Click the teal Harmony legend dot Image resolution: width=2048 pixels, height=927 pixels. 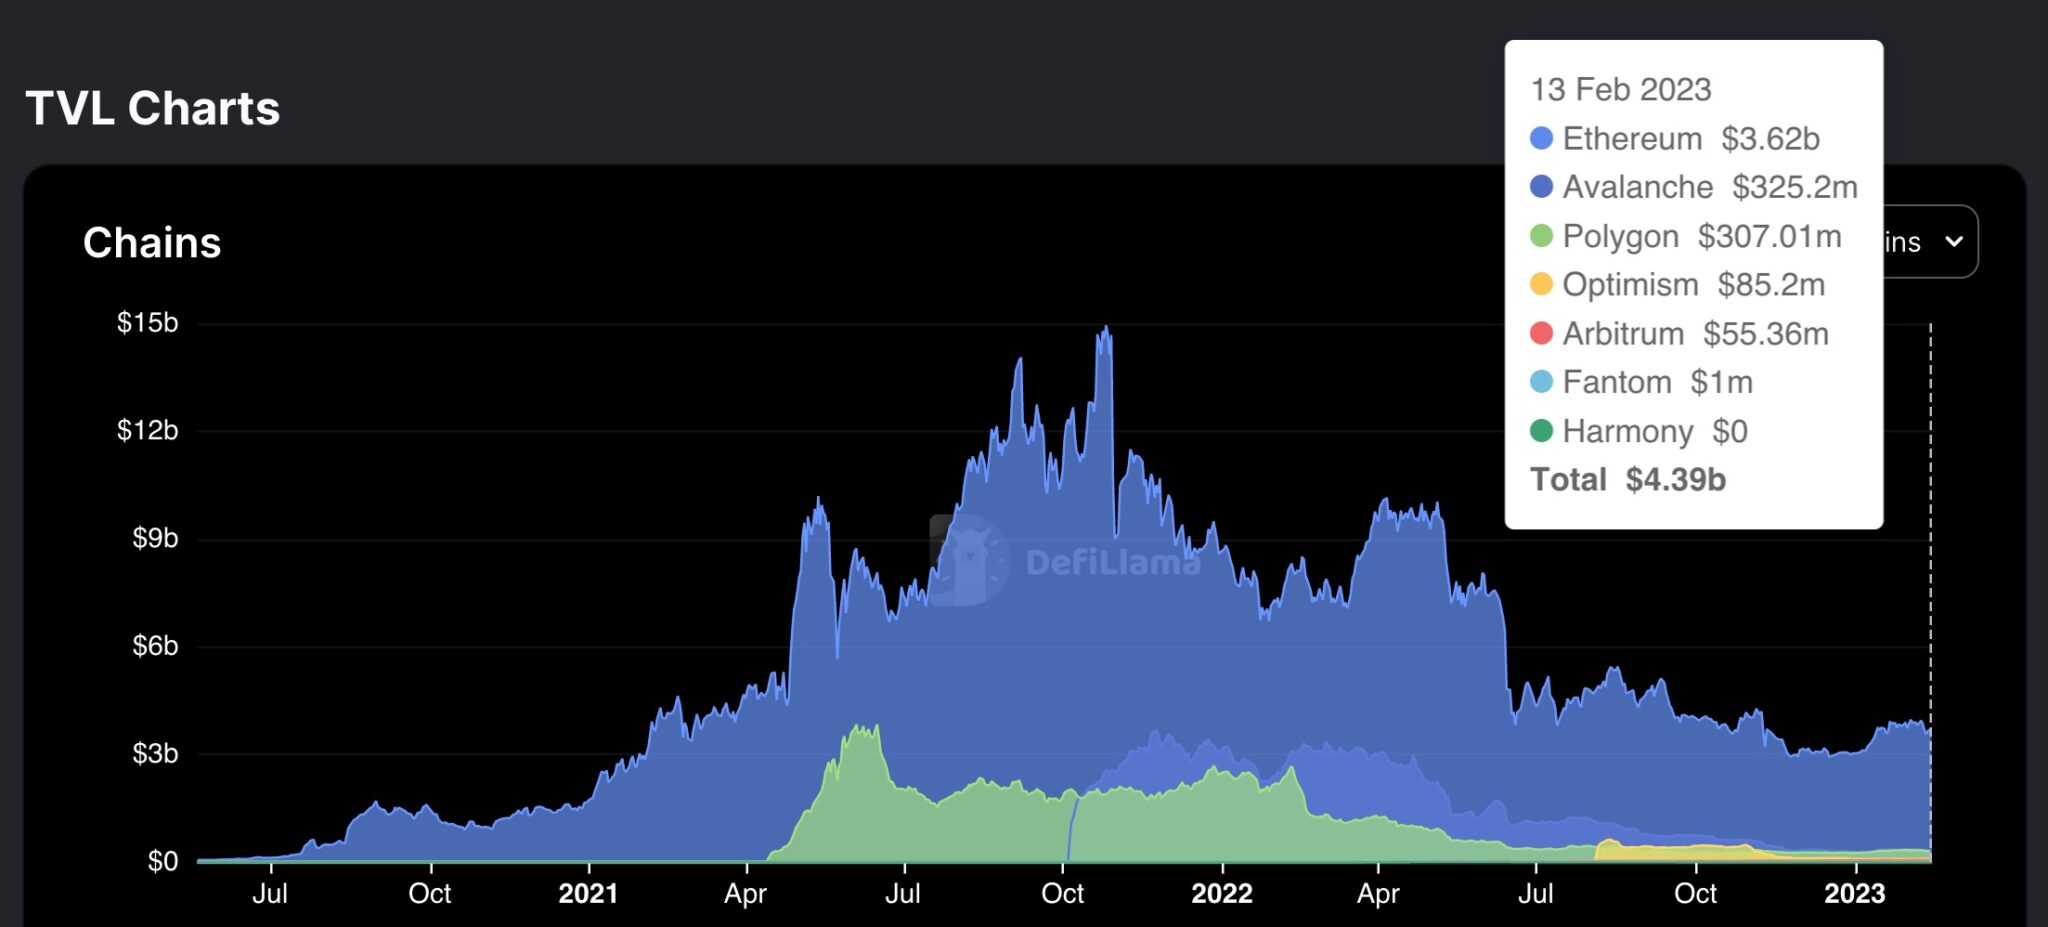coord(1540,430)
